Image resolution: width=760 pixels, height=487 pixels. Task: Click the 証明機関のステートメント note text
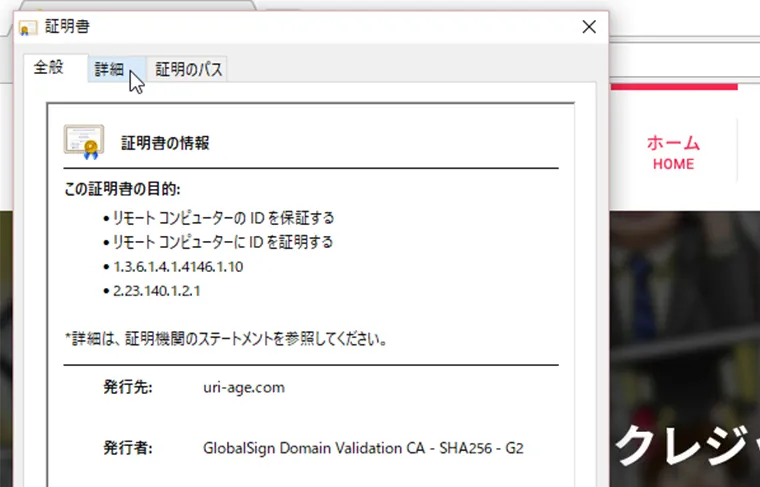click(x=226, y=339)
